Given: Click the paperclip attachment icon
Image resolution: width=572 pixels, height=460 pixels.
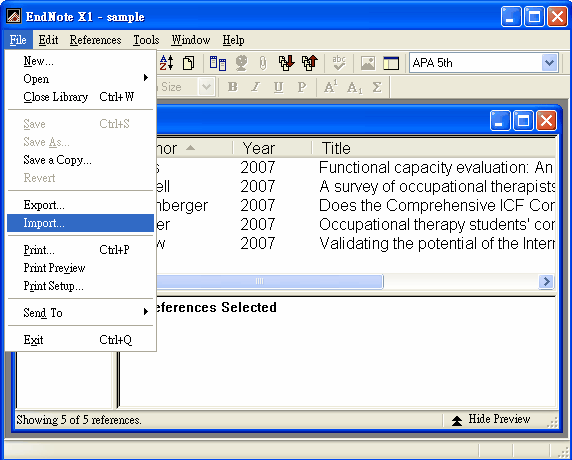Looking at the screenshot, I should [x=263, y=63].
